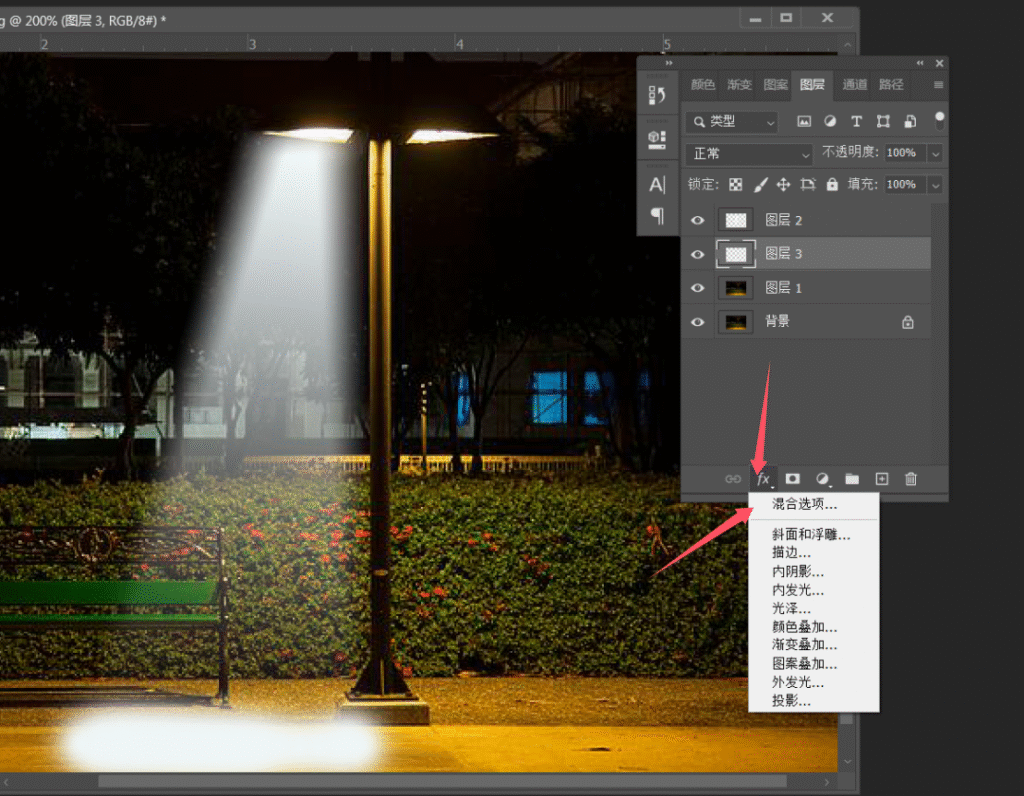This screenshot has width=1024, height=796.
Task: Toggle lock transparent pixels
Action: [735, 185]
